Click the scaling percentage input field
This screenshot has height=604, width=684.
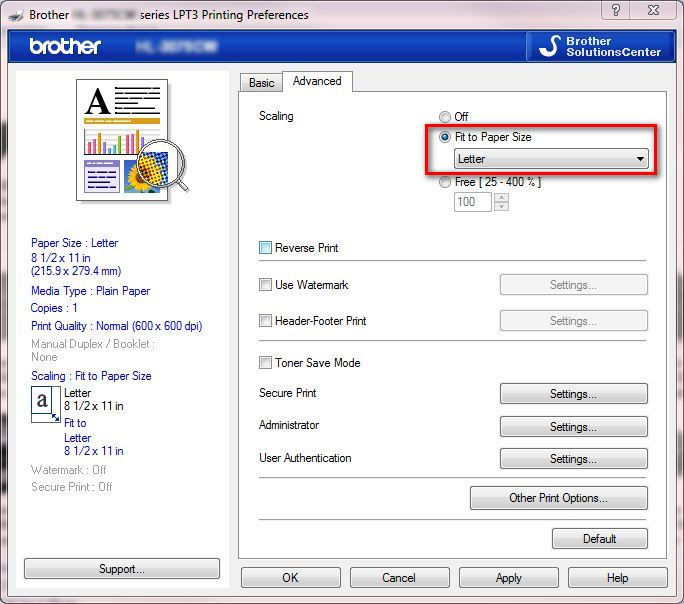pyautogui.click(x=473, y=202)
